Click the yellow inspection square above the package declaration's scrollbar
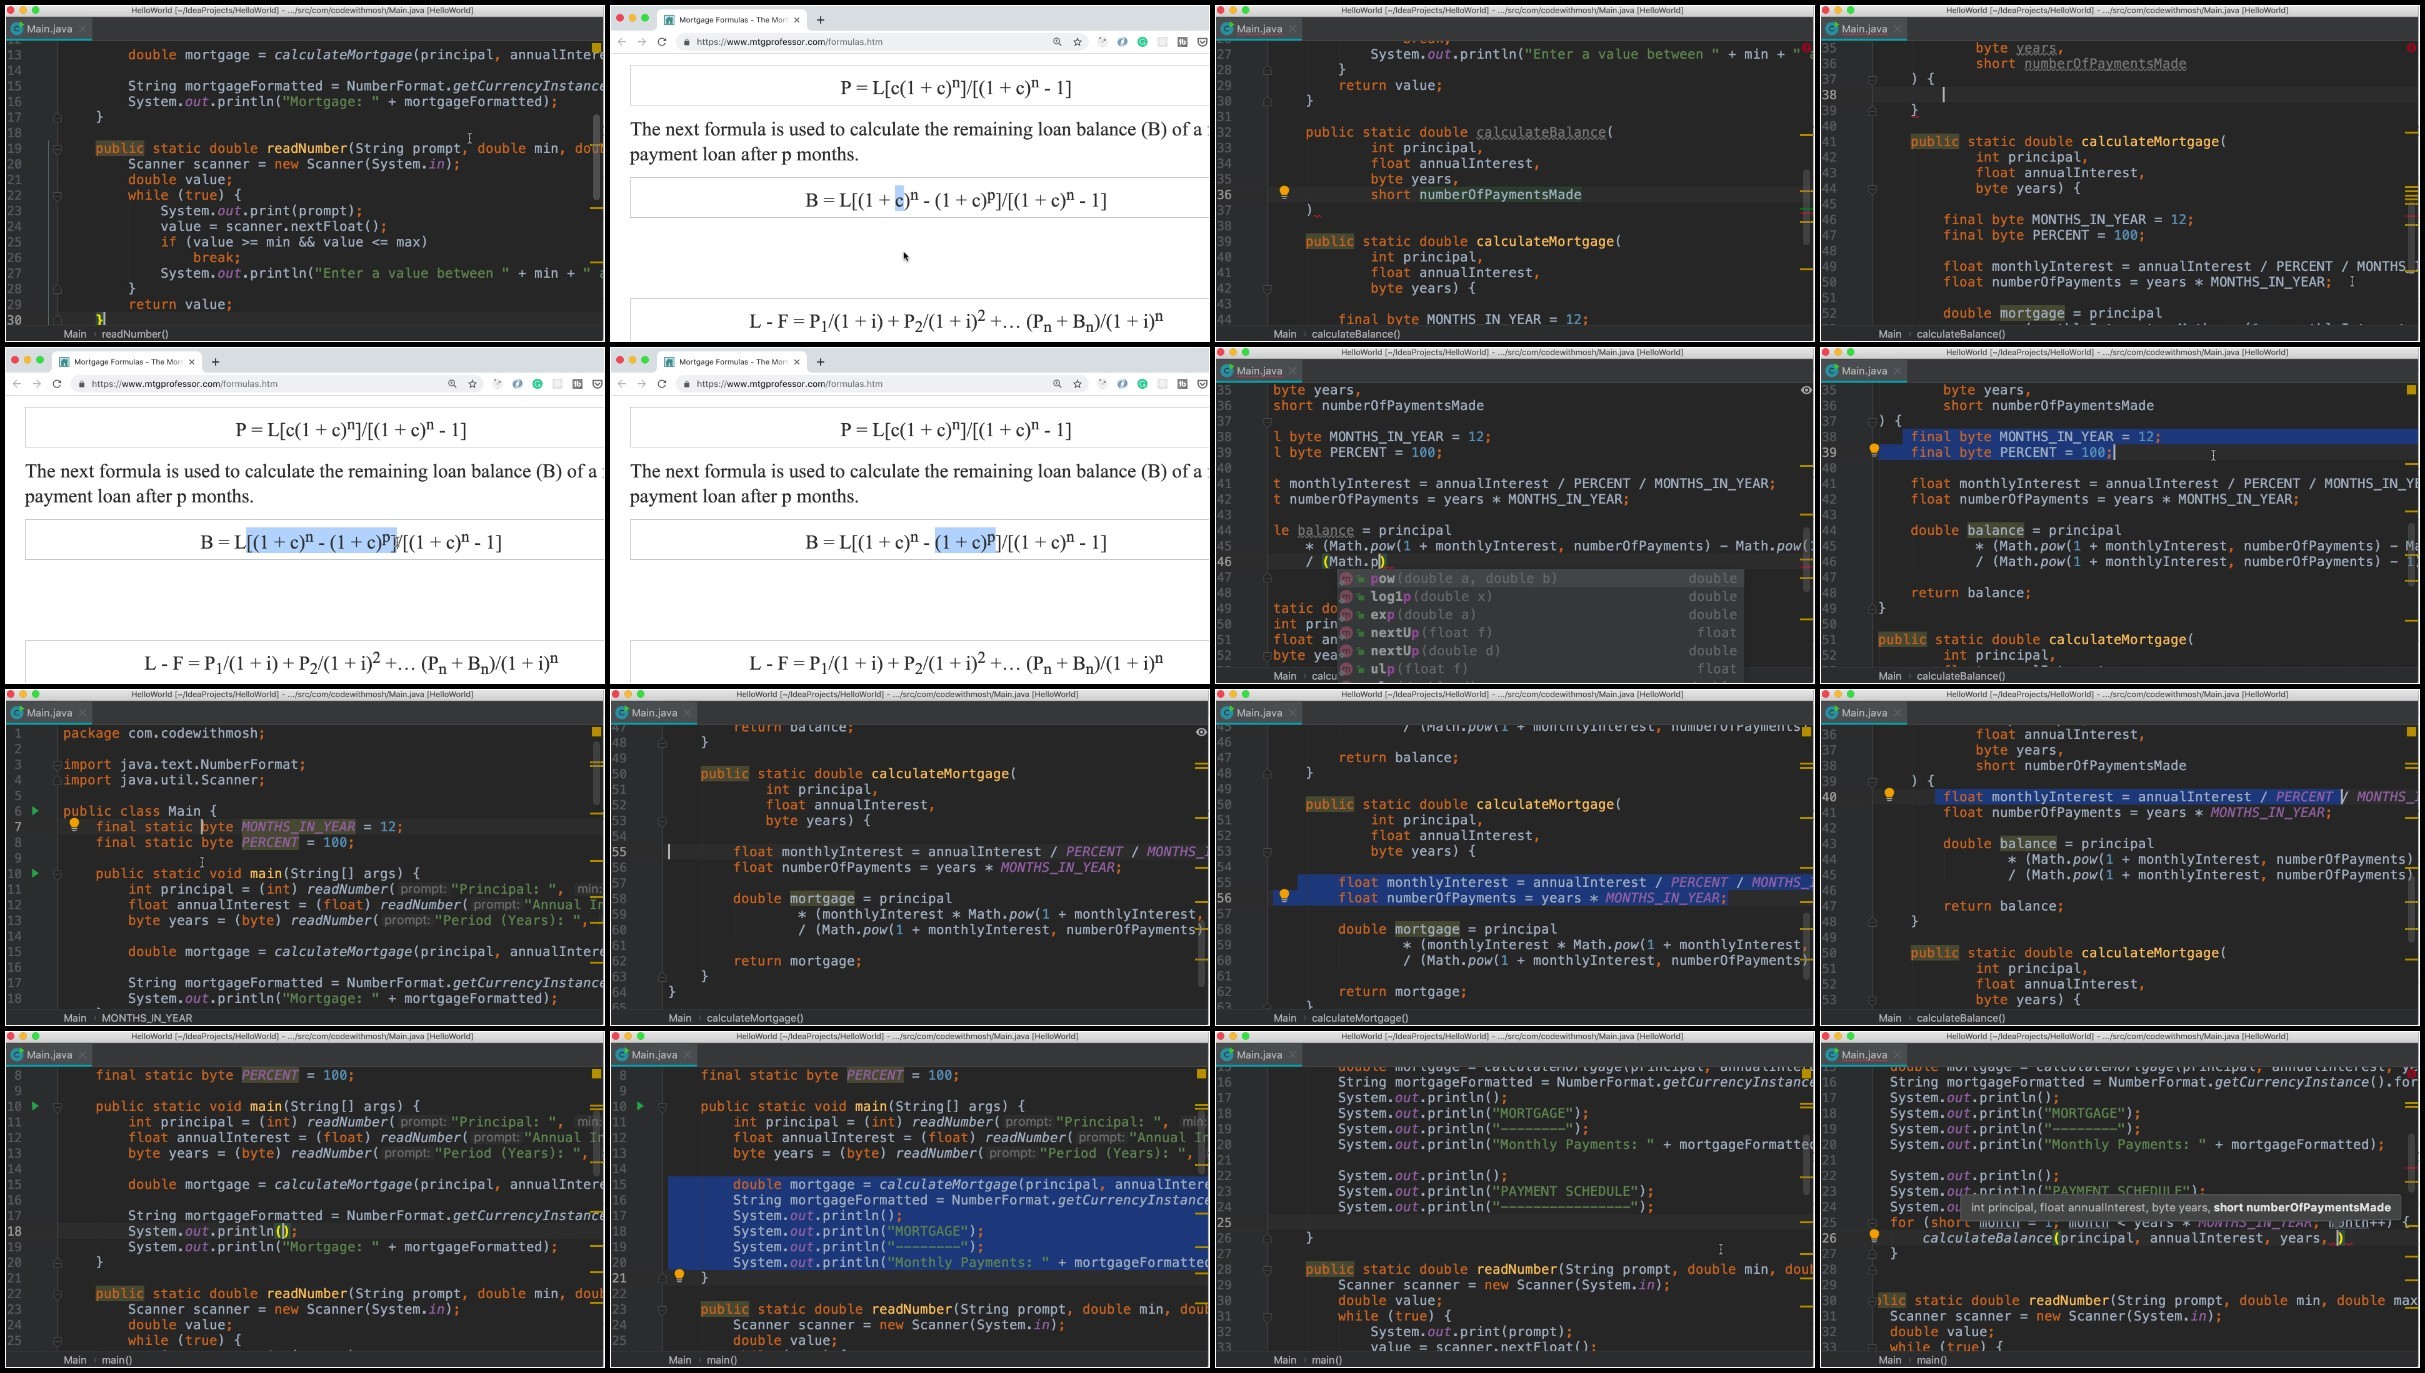The width and height of the screenshot is (2425, 1373). coord(596,732)
